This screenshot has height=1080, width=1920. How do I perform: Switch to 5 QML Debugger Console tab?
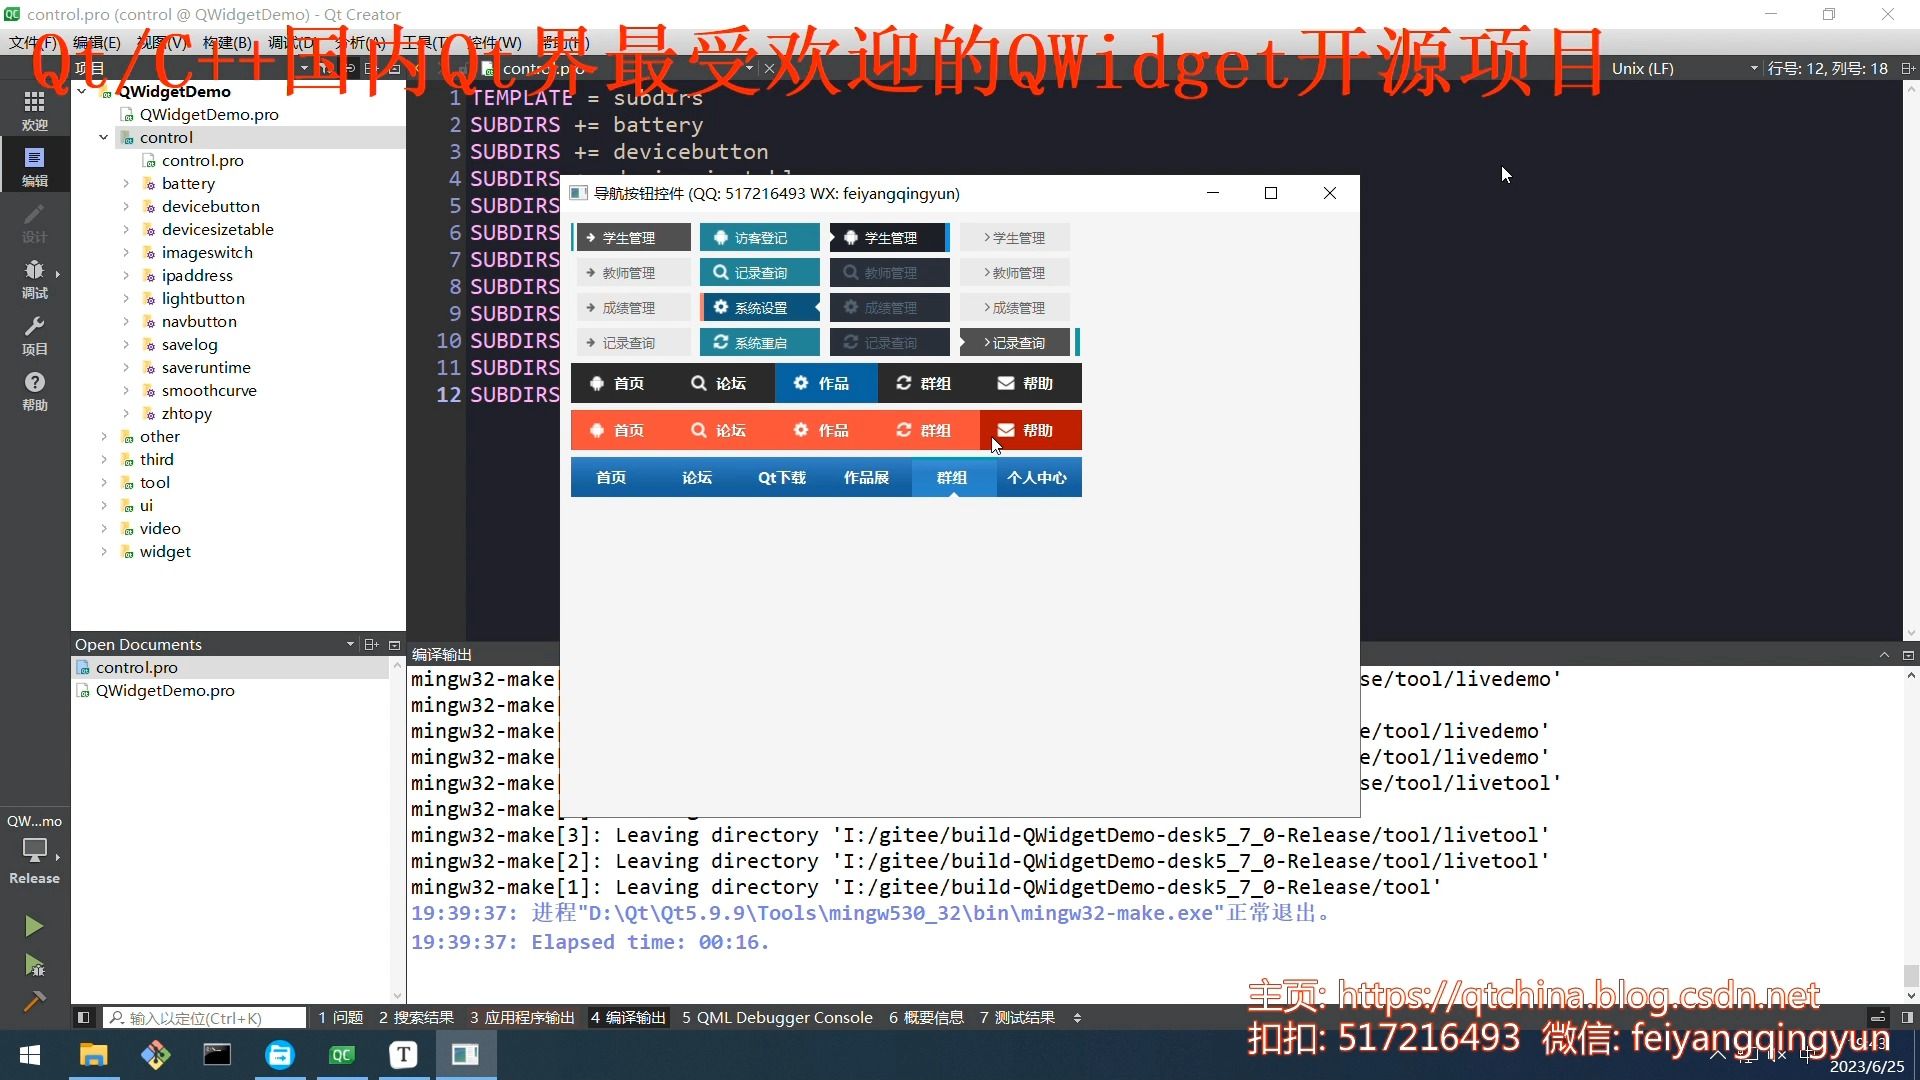pyautogui.click(x=777, y=1018)
